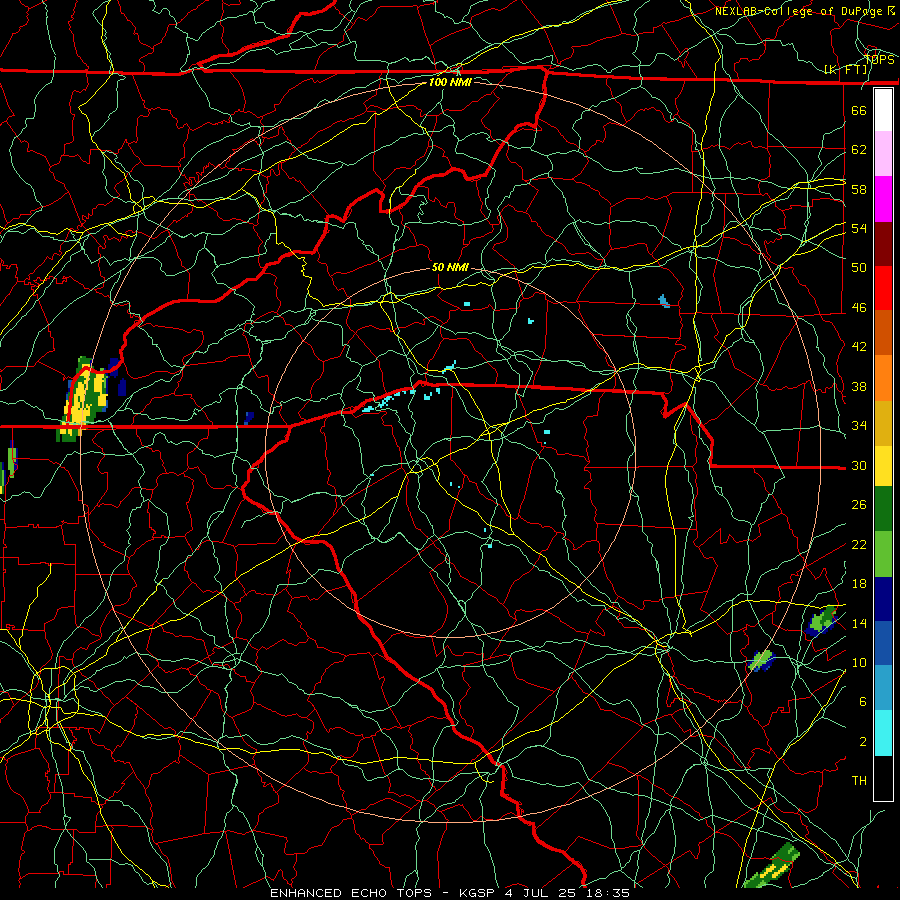This screenshot has height=900, width=900.
Task: Pick the magenta segment of the color scale
Action: click(883, 199)
